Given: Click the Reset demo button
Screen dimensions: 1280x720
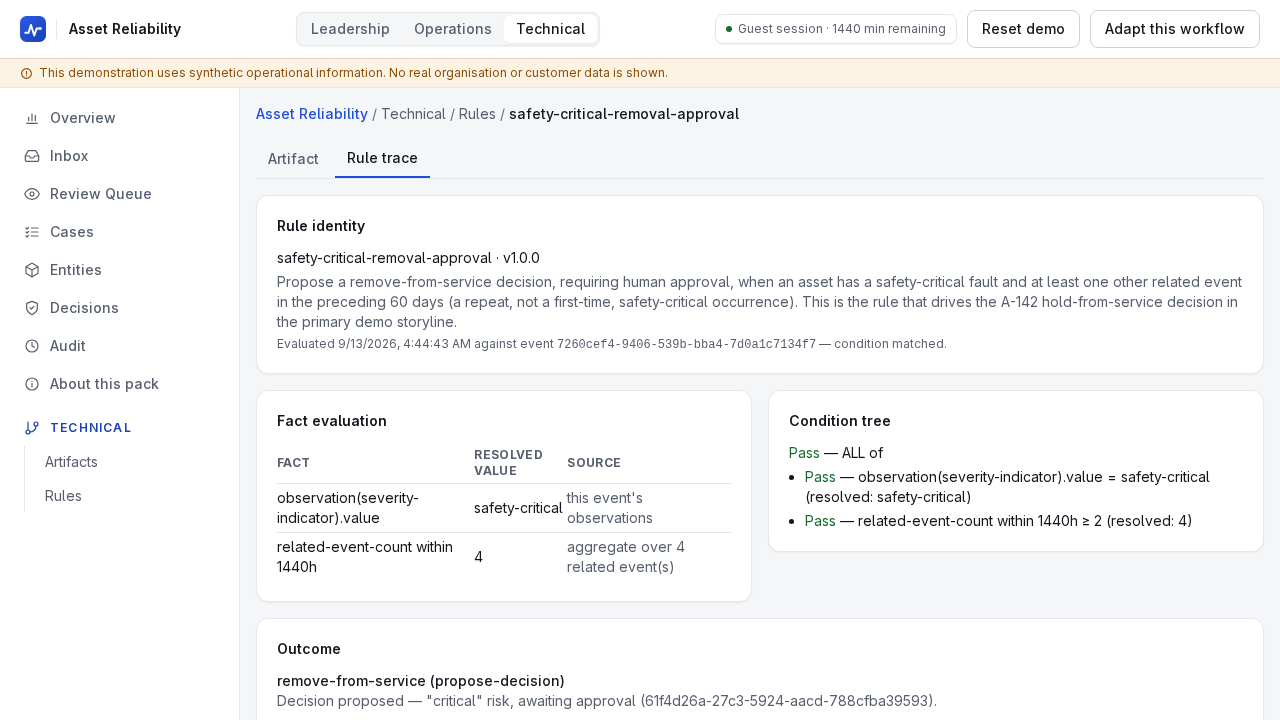Looking at the screenshot, I should pyautogui.click(x=1023, y=29).
